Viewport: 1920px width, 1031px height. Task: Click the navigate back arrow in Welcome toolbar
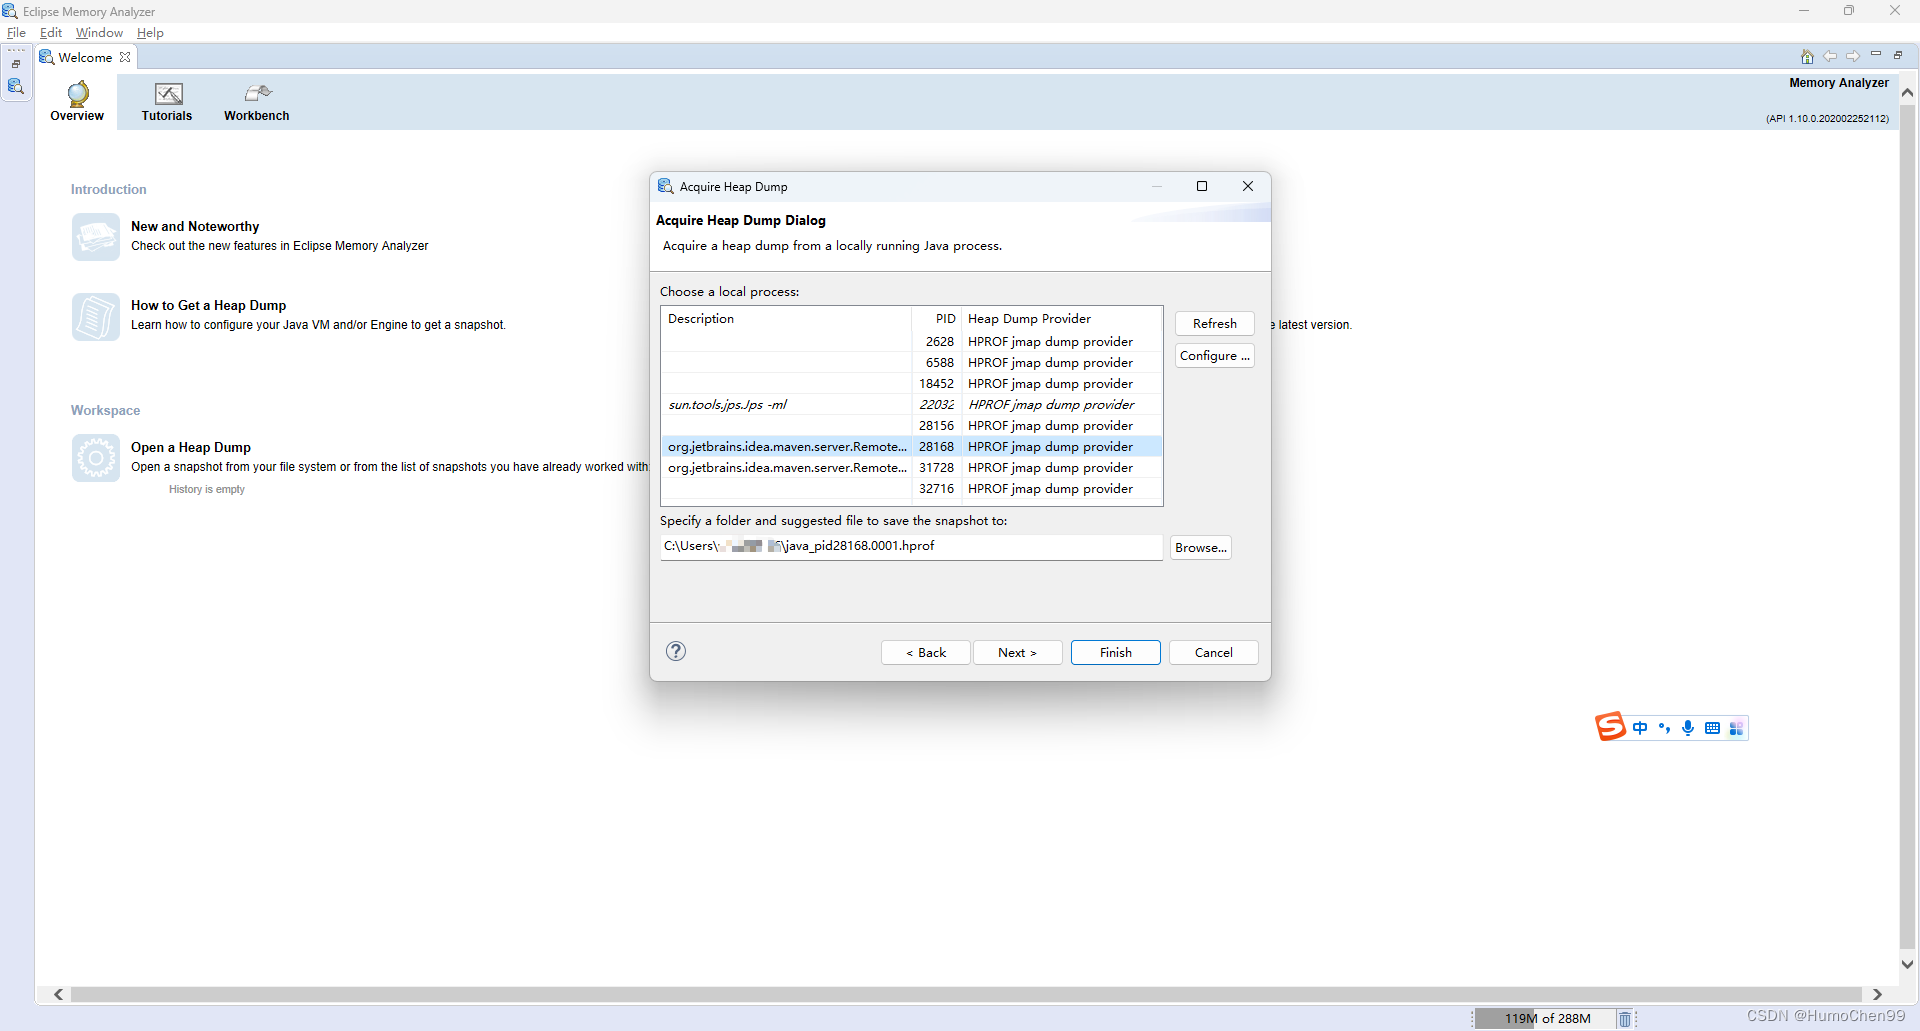(1830, 57)
